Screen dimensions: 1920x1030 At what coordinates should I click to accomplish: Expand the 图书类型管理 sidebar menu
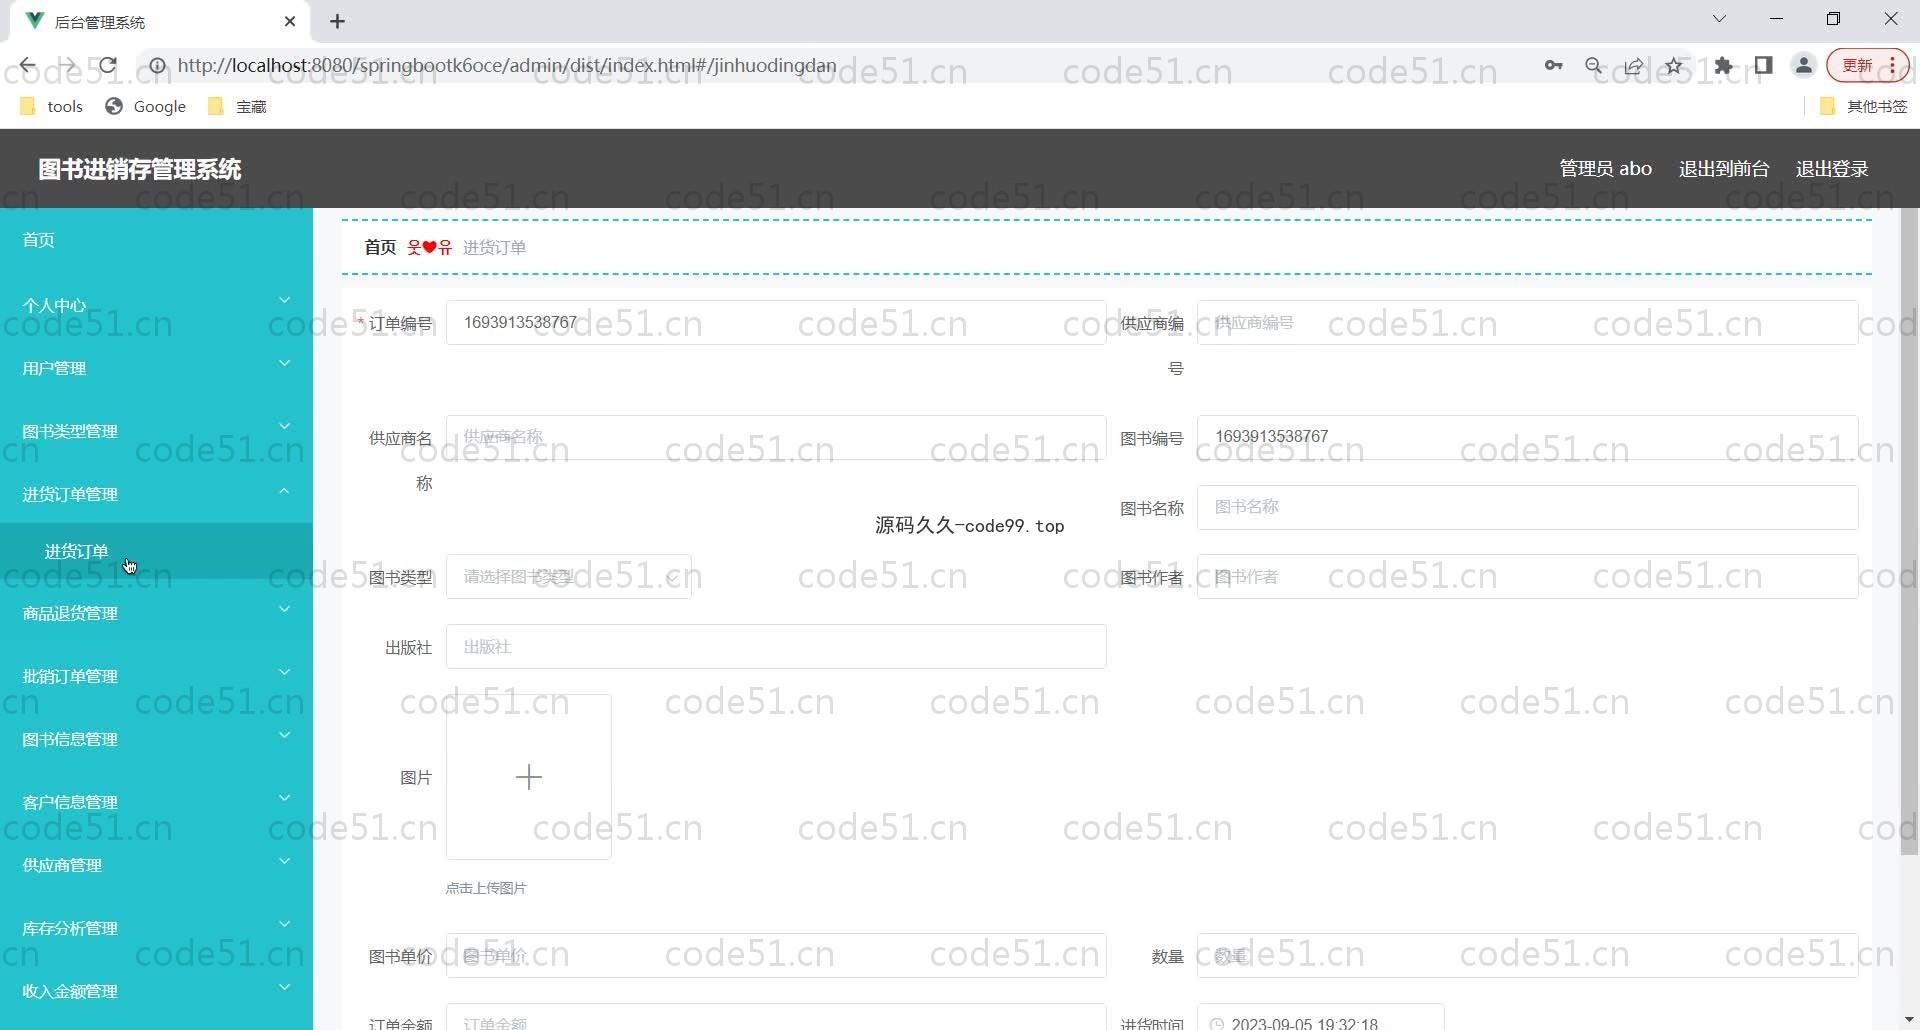point(156,431)
